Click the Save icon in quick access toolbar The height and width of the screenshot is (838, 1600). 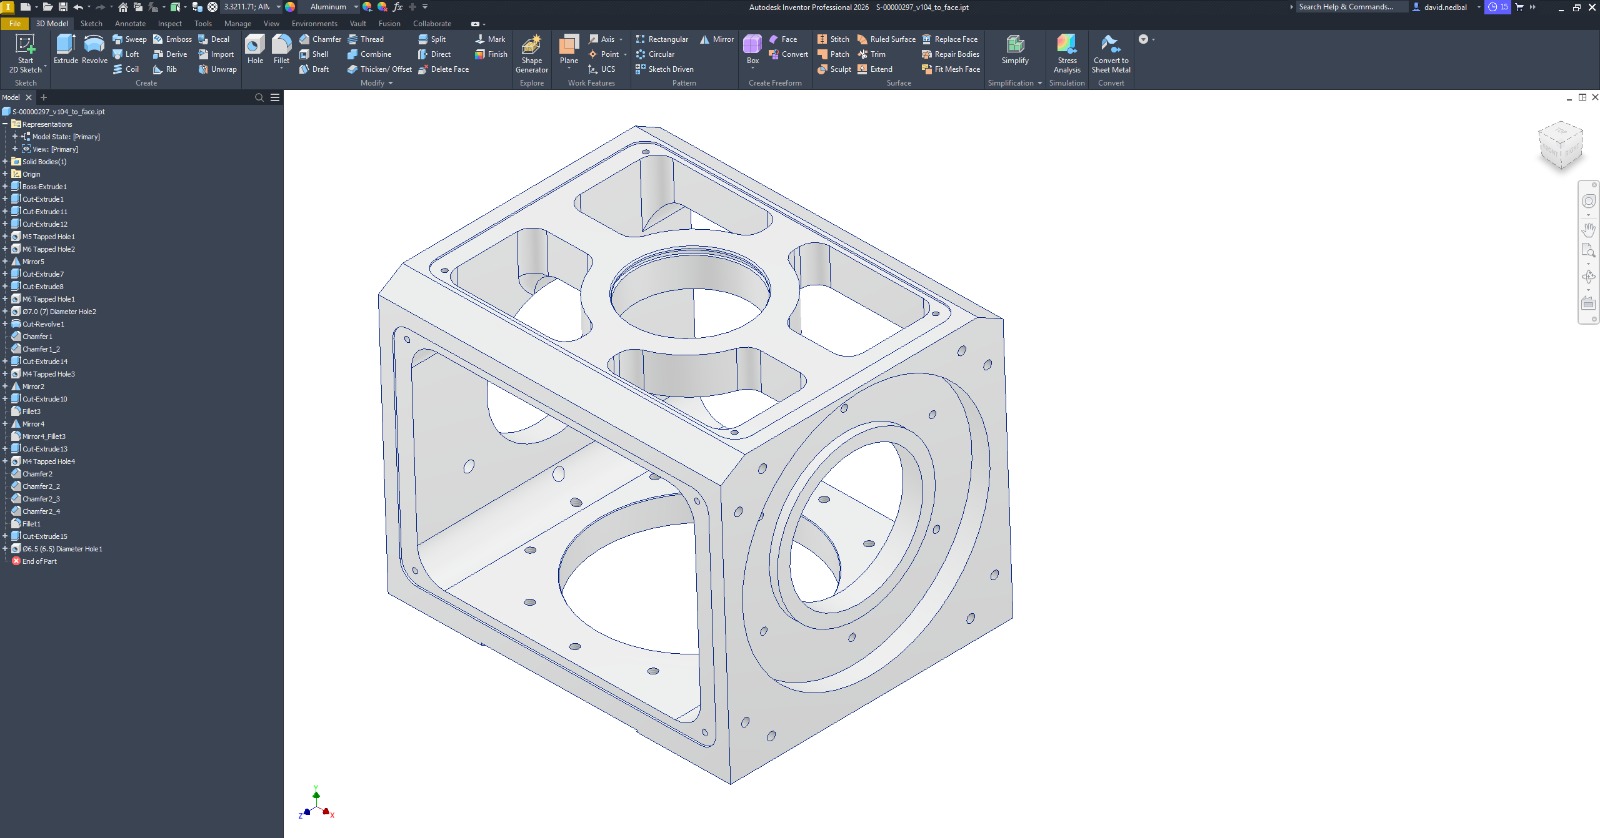(63, 7)
